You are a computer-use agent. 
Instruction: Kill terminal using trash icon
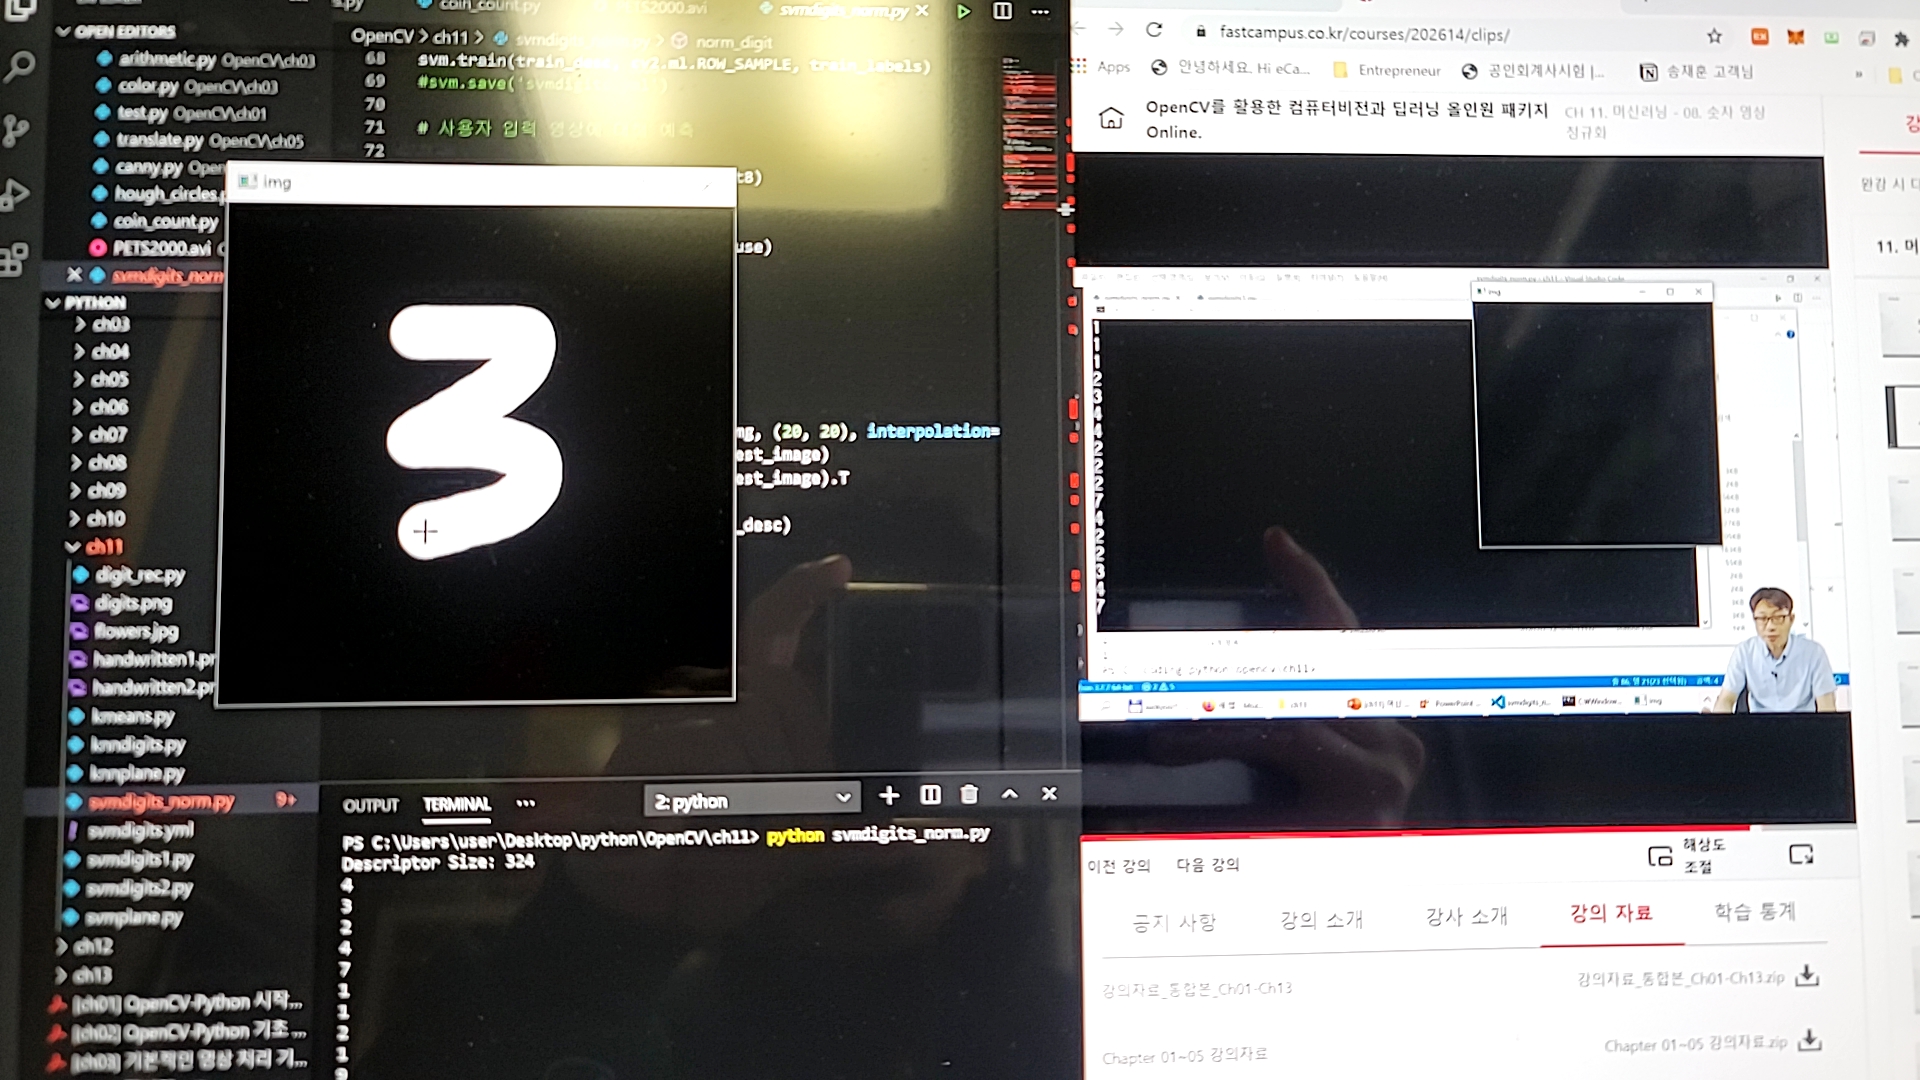click(969, 795)
